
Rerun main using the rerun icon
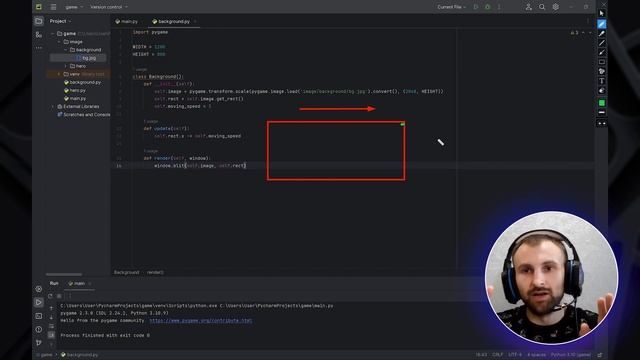point(50,296)
